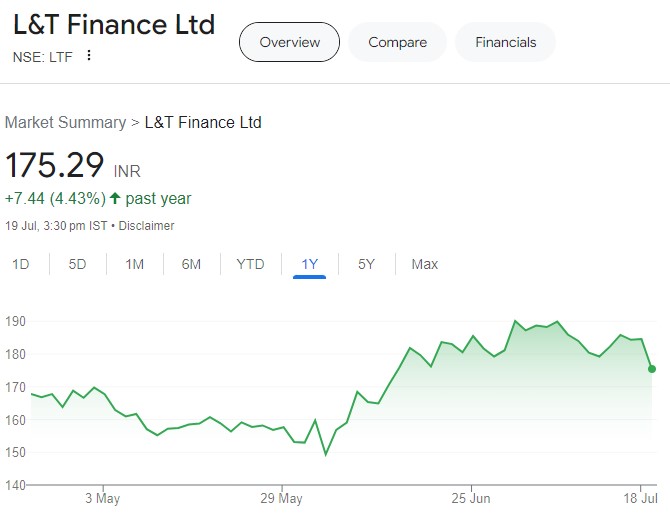
Task: Click the 190 price axis label
Action: pos(15,321)
